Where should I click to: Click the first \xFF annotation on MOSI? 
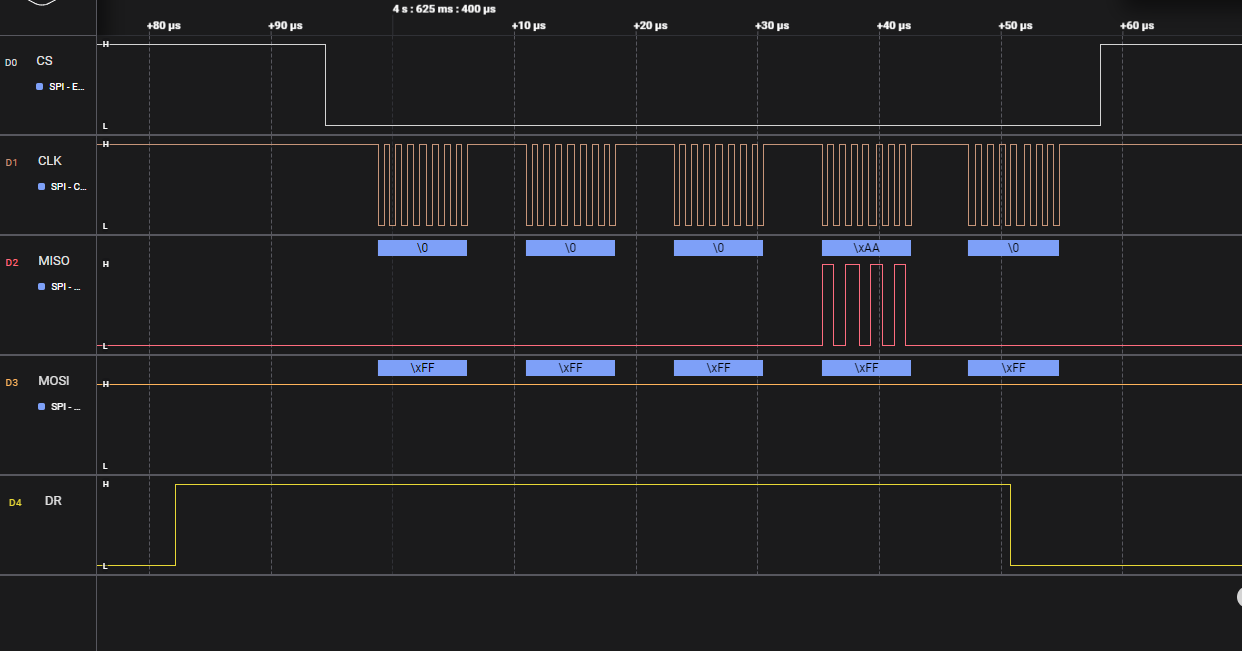421,367
